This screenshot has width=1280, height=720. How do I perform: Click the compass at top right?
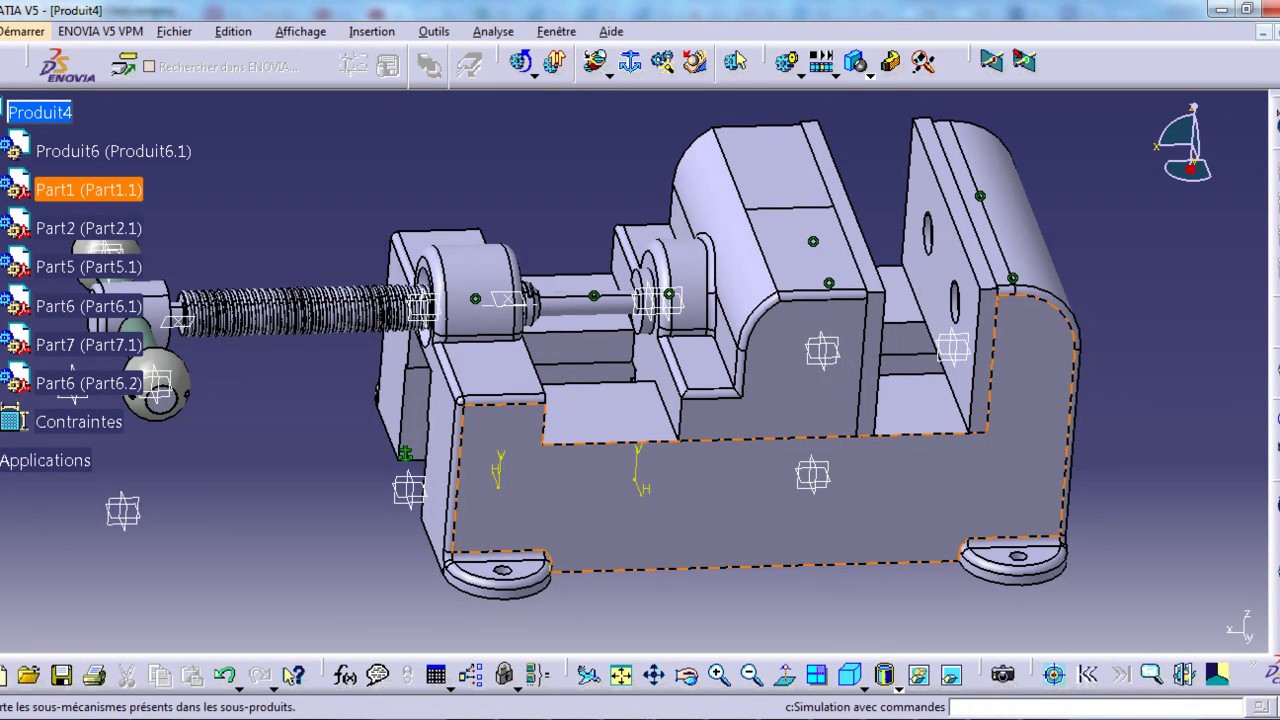click(1185, 145)
